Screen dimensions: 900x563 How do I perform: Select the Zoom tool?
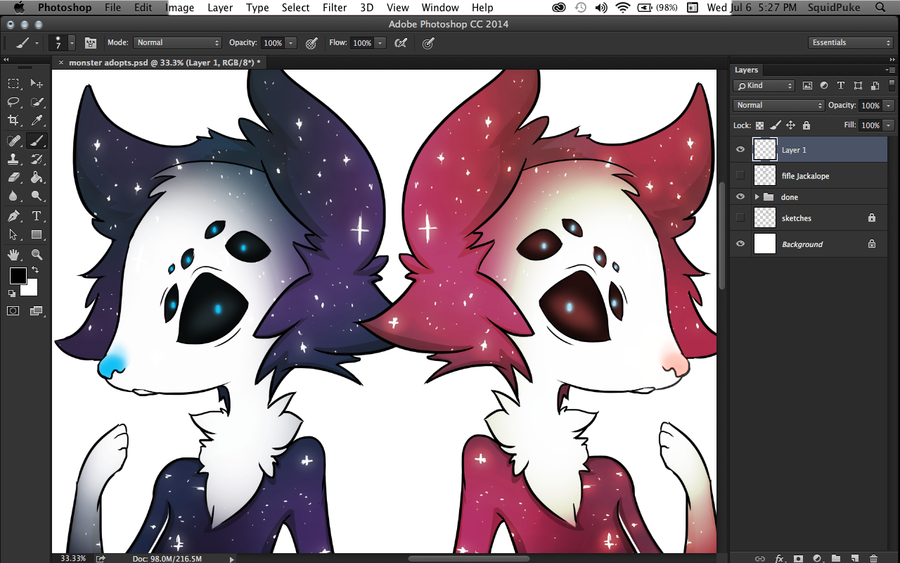(x=37, y=254)
